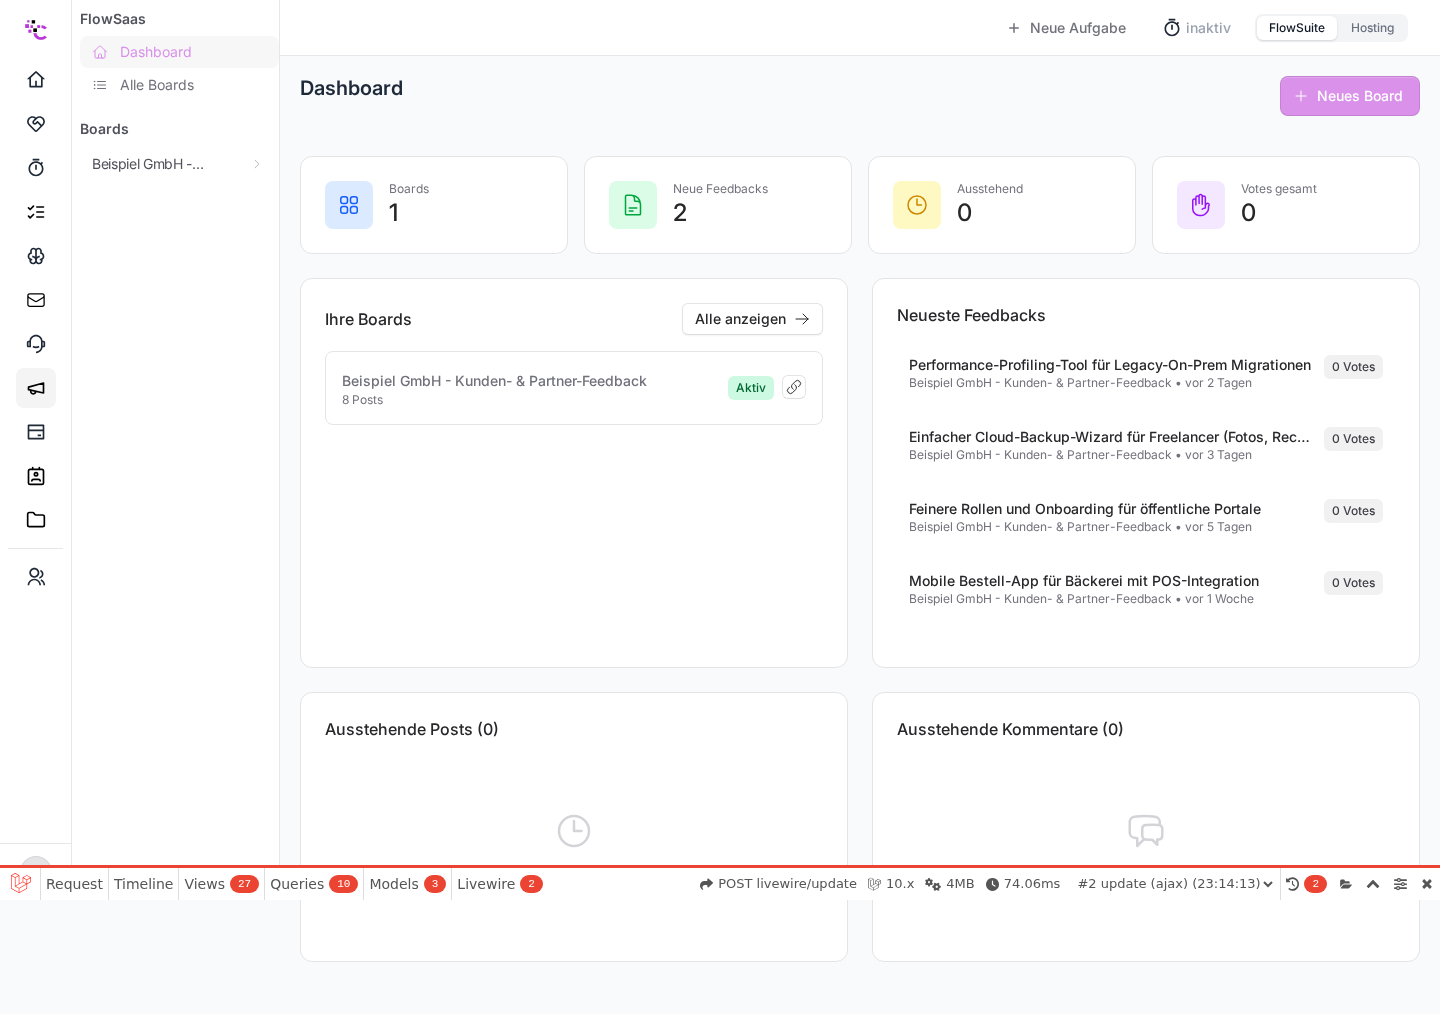Click Neue Aufgabe in the top bar
The image size is (1440, 1014).
click(1067, 28)
